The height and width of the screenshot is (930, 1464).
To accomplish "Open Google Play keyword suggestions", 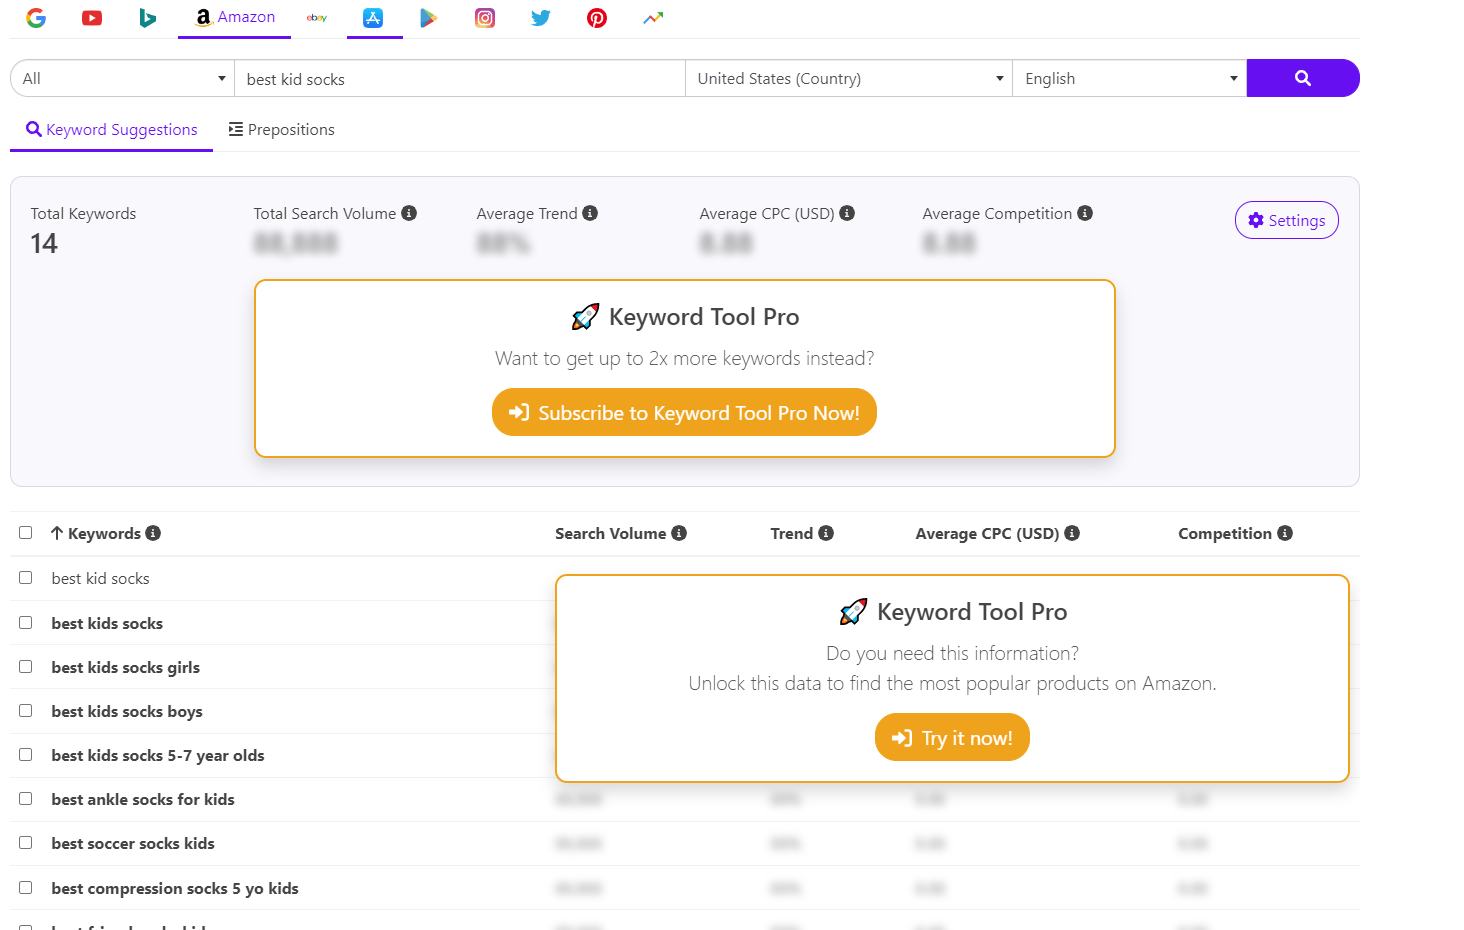I will tap(429, 18).
